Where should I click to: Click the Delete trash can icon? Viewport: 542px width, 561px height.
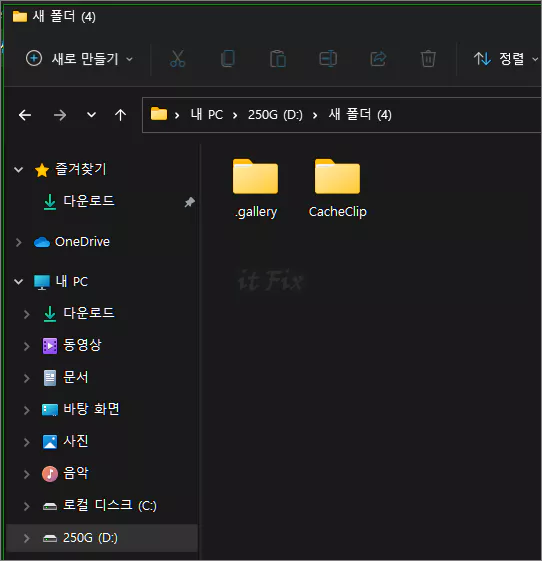pyautogui.click(x=428, y=59)
